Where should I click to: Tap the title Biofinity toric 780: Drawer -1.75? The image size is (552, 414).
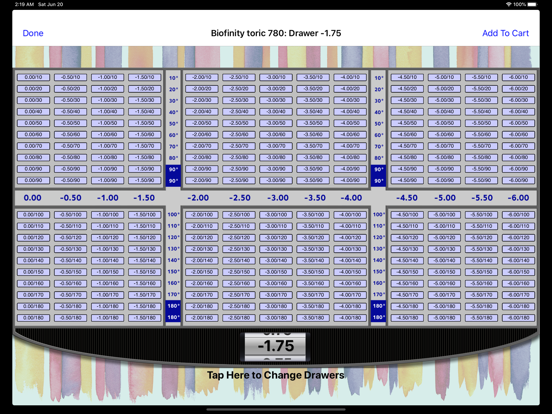point(276,33)
